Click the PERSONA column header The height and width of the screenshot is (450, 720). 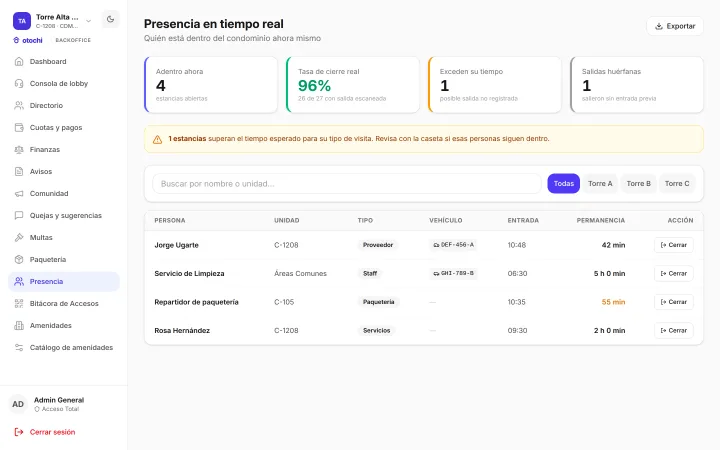coord(170,220)
